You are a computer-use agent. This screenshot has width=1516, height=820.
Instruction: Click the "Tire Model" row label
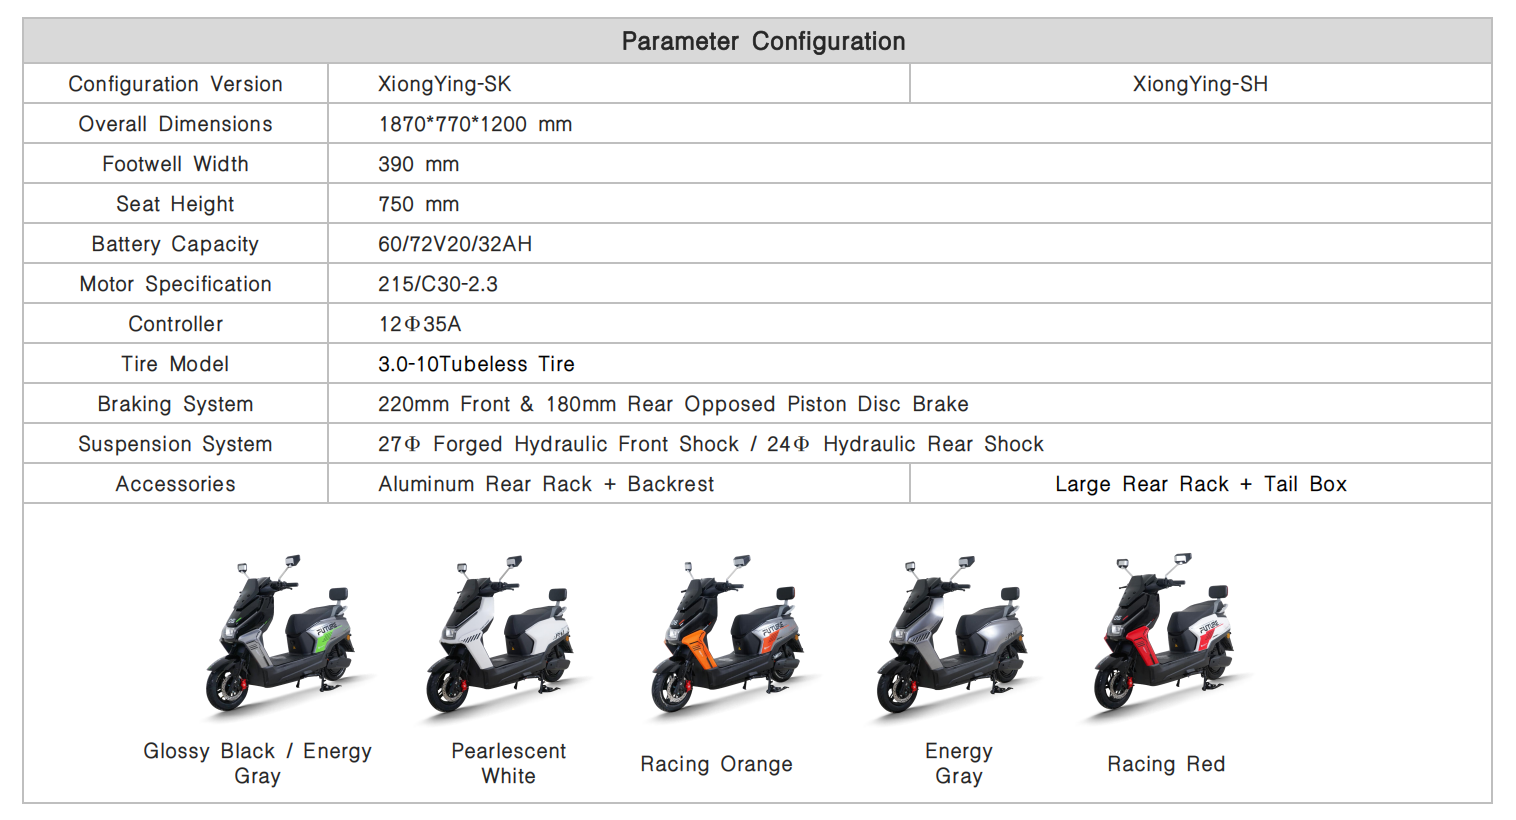point(175,364)
